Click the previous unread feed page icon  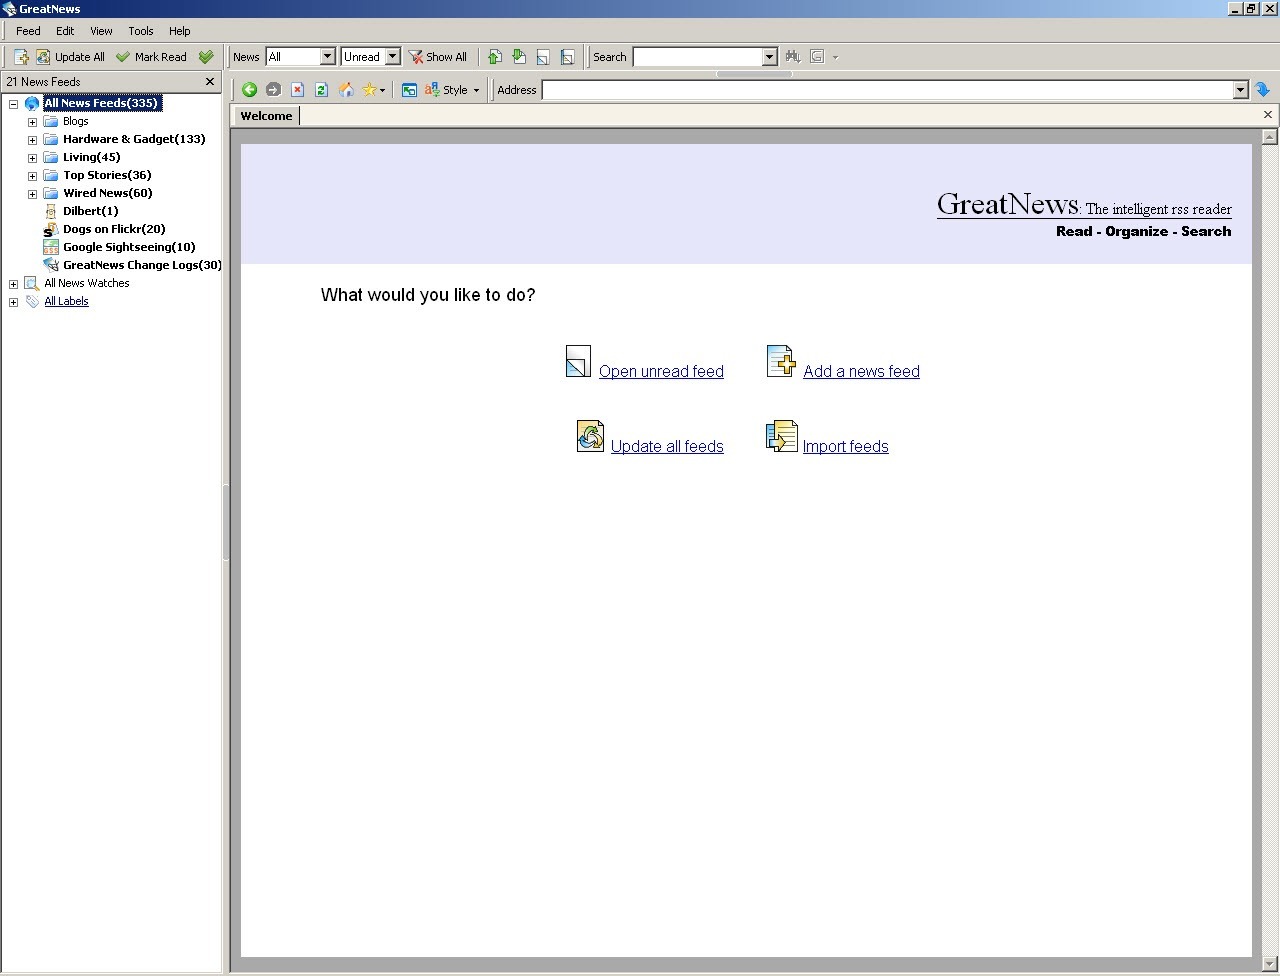pos(543,57)
